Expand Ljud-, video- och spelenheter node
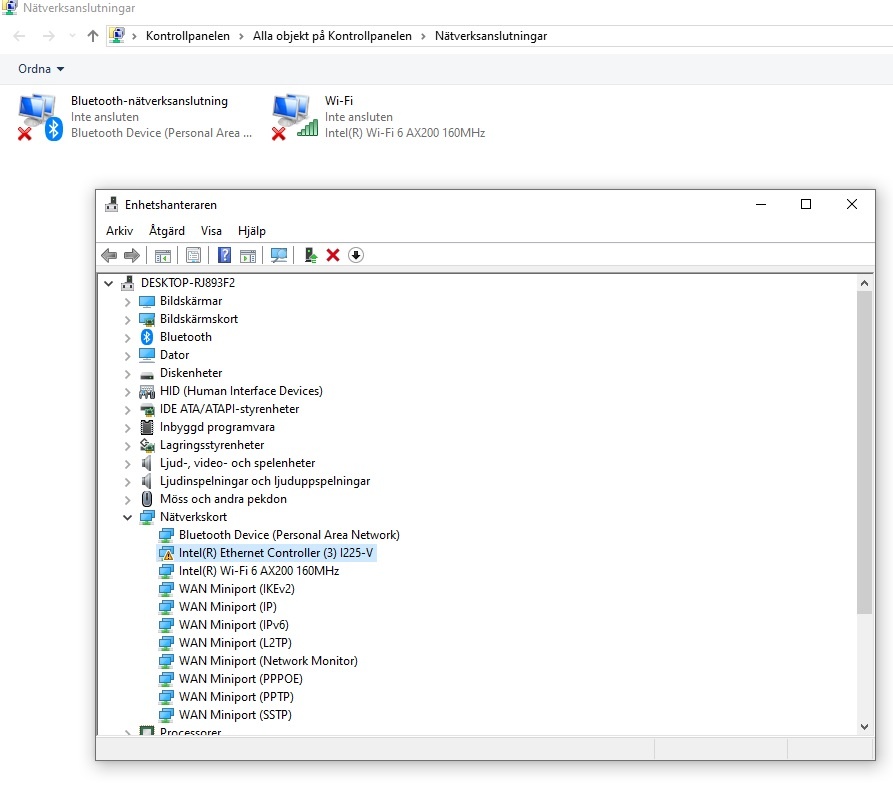The width and height of the screenshot is (893, 787). click(128, 464)
